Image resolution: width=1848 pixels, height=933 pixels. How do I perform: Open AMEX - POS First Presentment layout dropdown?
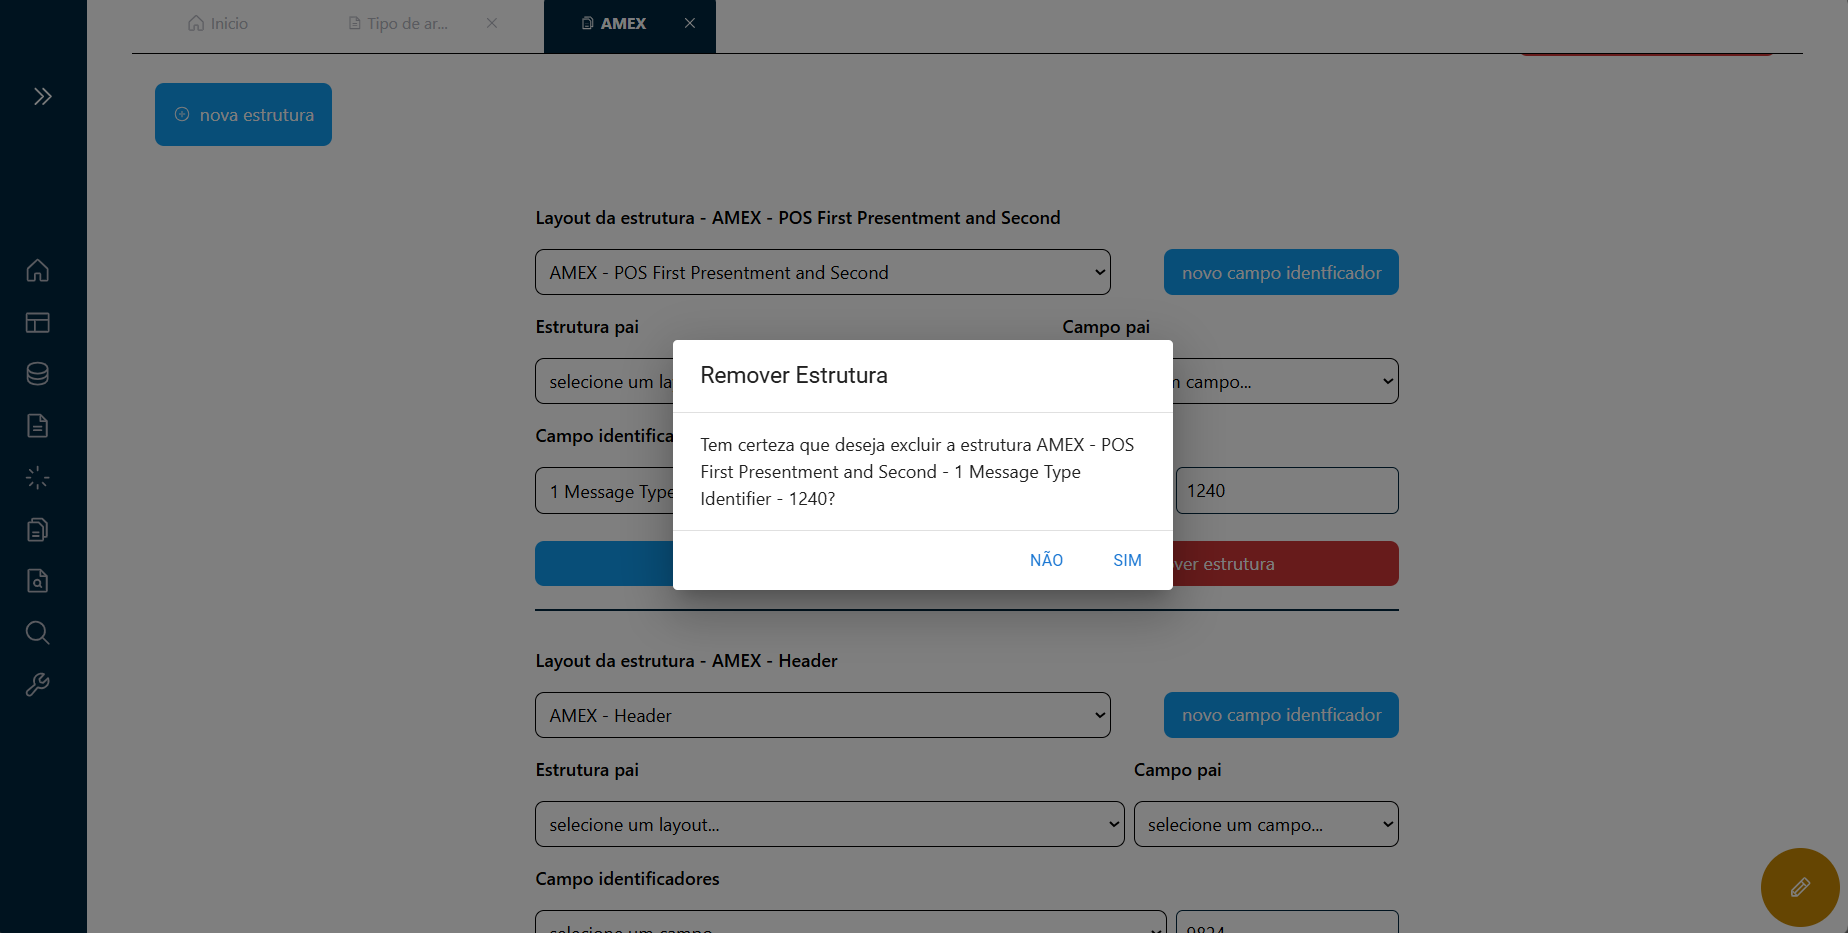click(822, 272)
